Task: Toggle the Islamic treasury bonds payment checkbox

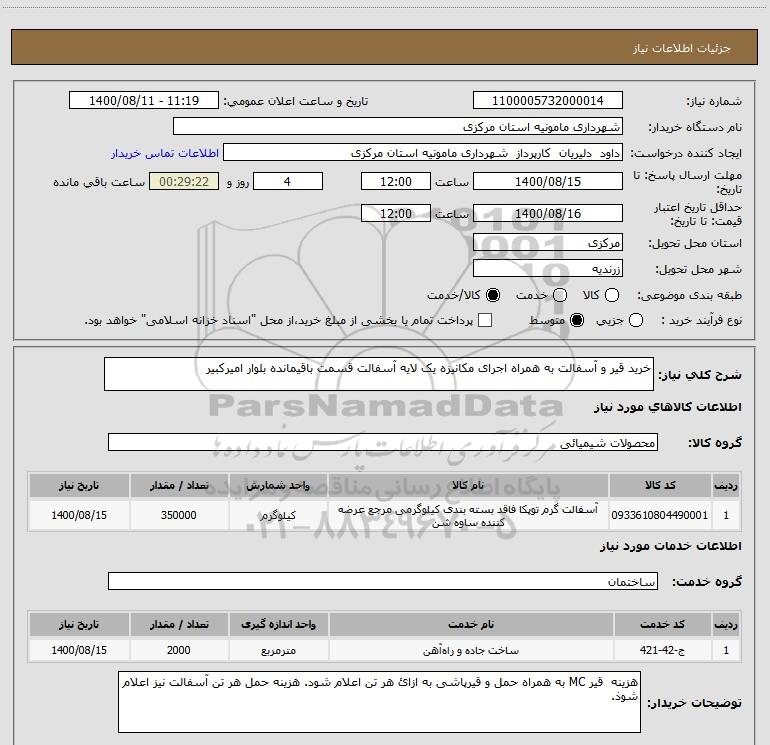Action: click(485, 320)
